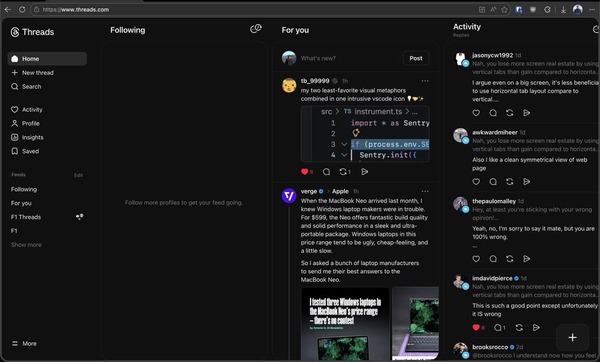Expand Show more feeds
600x362 pixels.
coord(26,245)
